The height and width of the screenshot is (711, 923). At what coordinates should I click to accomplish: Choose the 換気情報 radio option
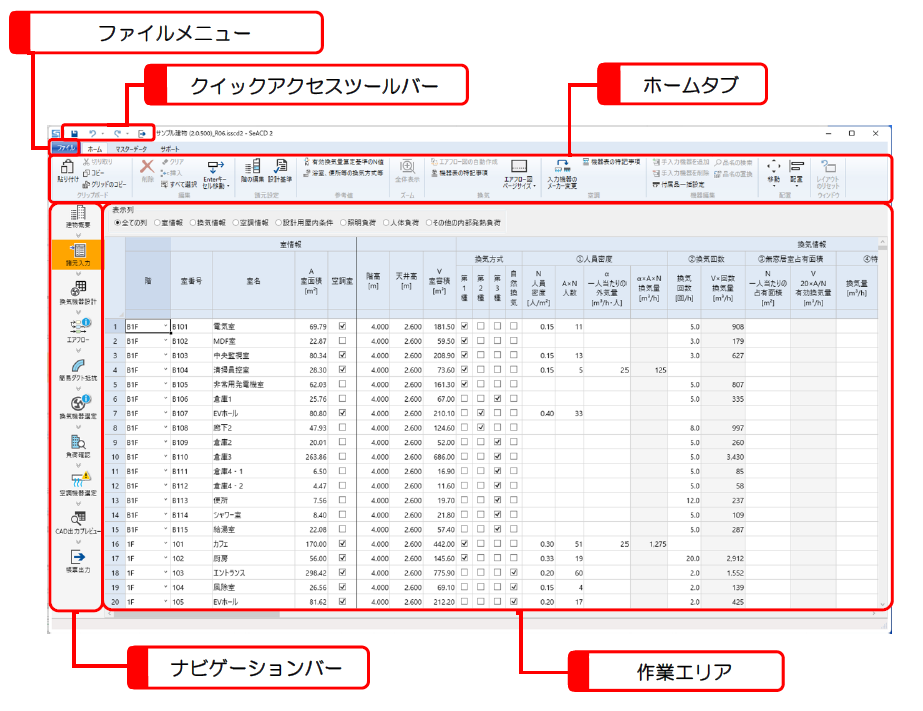pyautogui.click(x=215, y=223)
